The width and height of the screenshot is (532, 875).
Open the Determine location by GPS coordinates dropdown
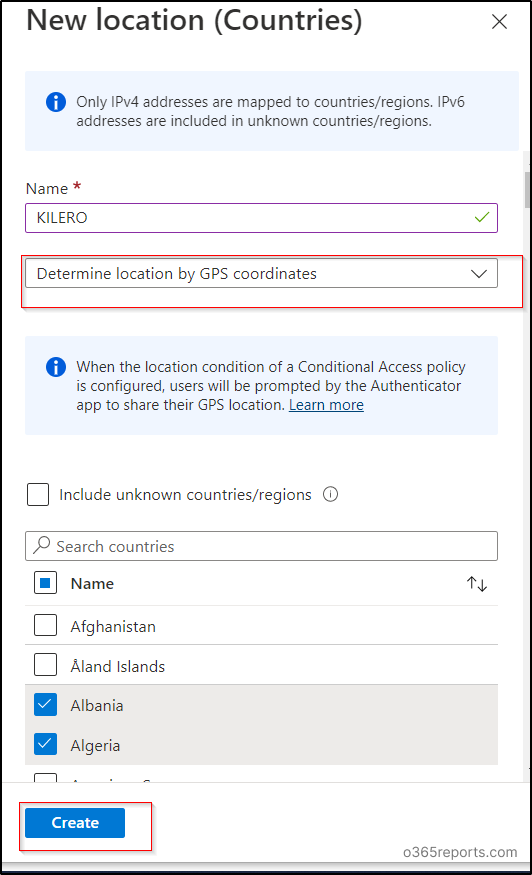(261, 273)
